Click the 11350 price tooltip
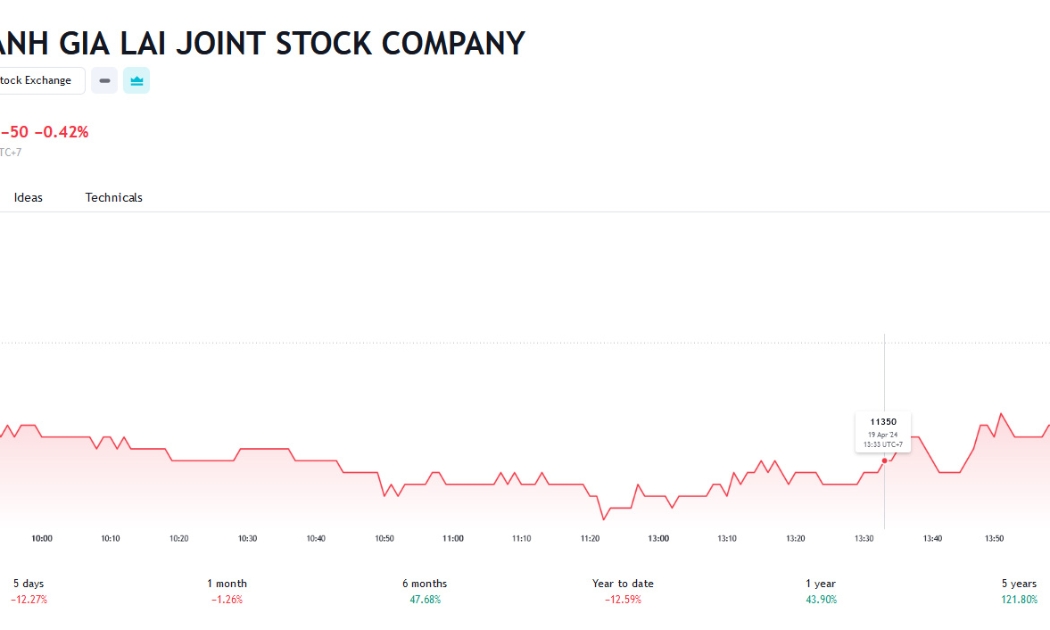 point(883,432)
